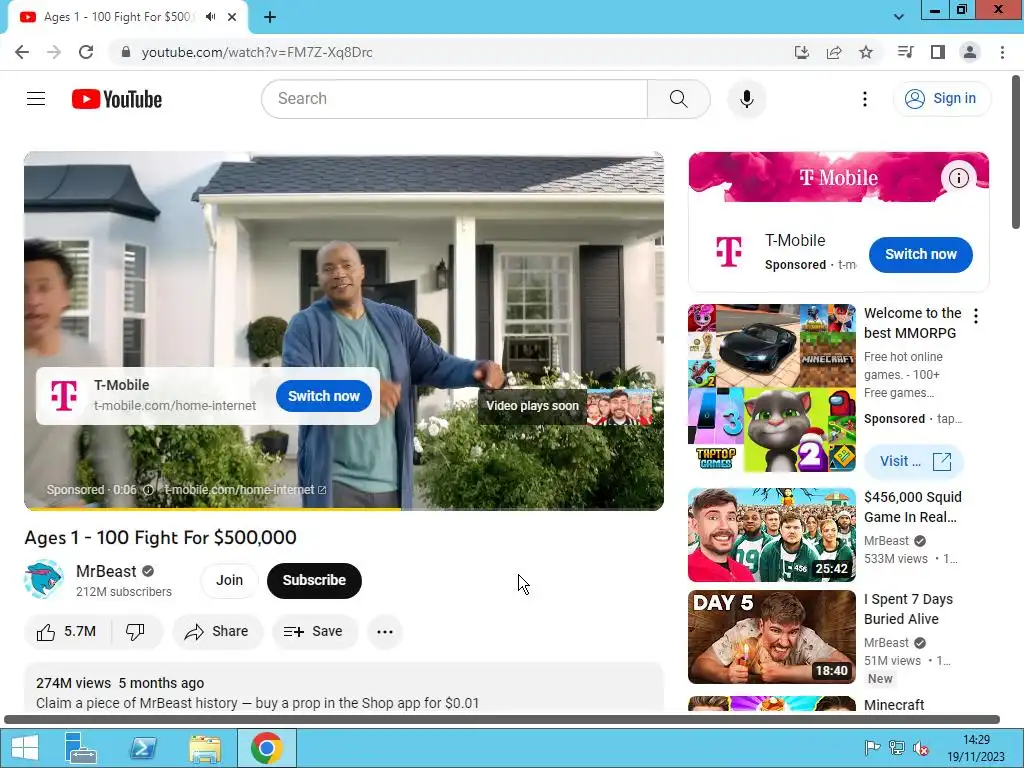Like the video with thumbs up

tap(67, 632)
